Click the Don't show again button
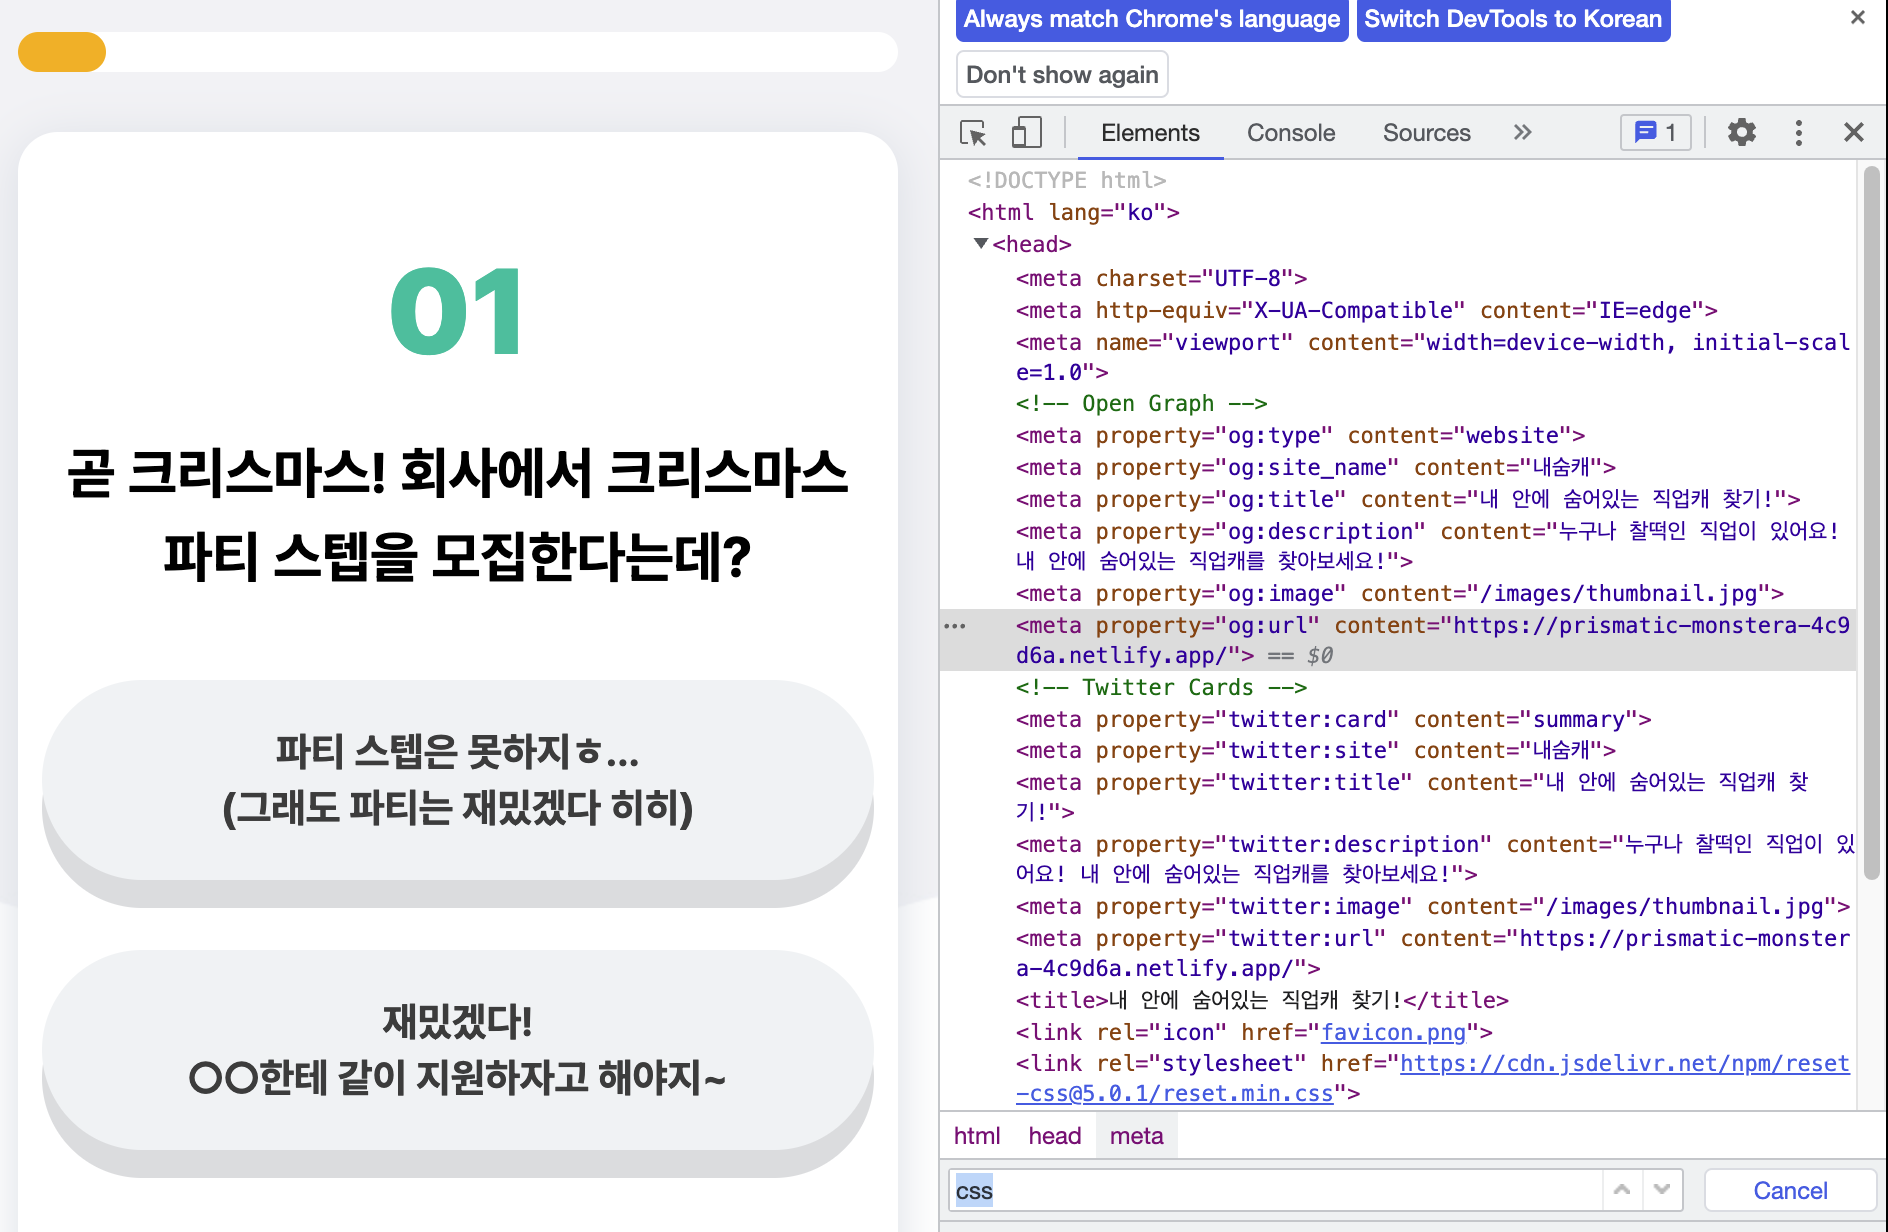 [1062, 73]
